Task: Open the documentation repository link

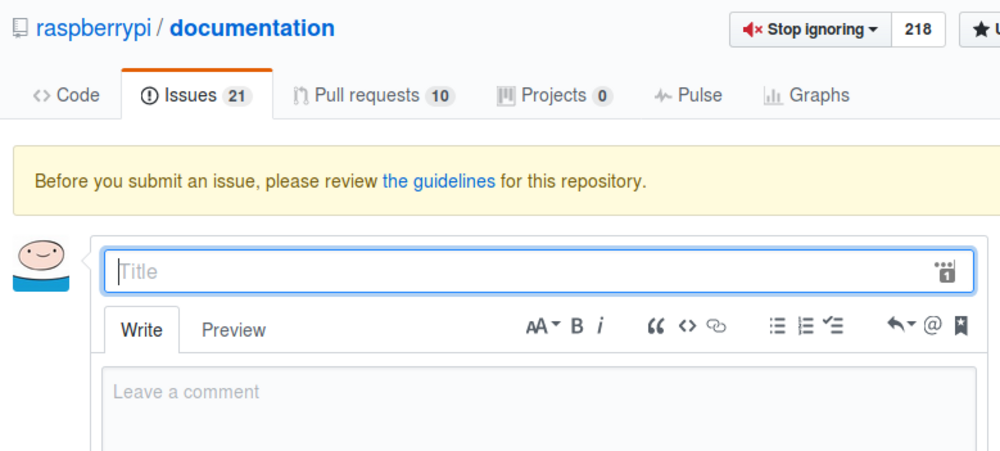Action: pyautogui.click(x=252, y=28)
